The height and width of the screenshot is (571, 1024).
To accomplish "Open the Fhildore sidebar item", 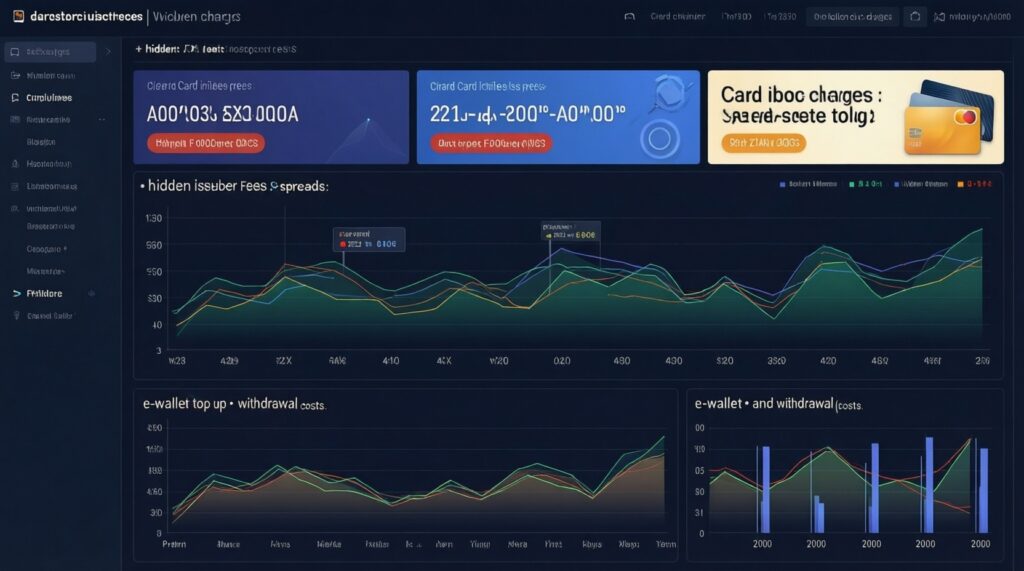I will click(44, 293).
